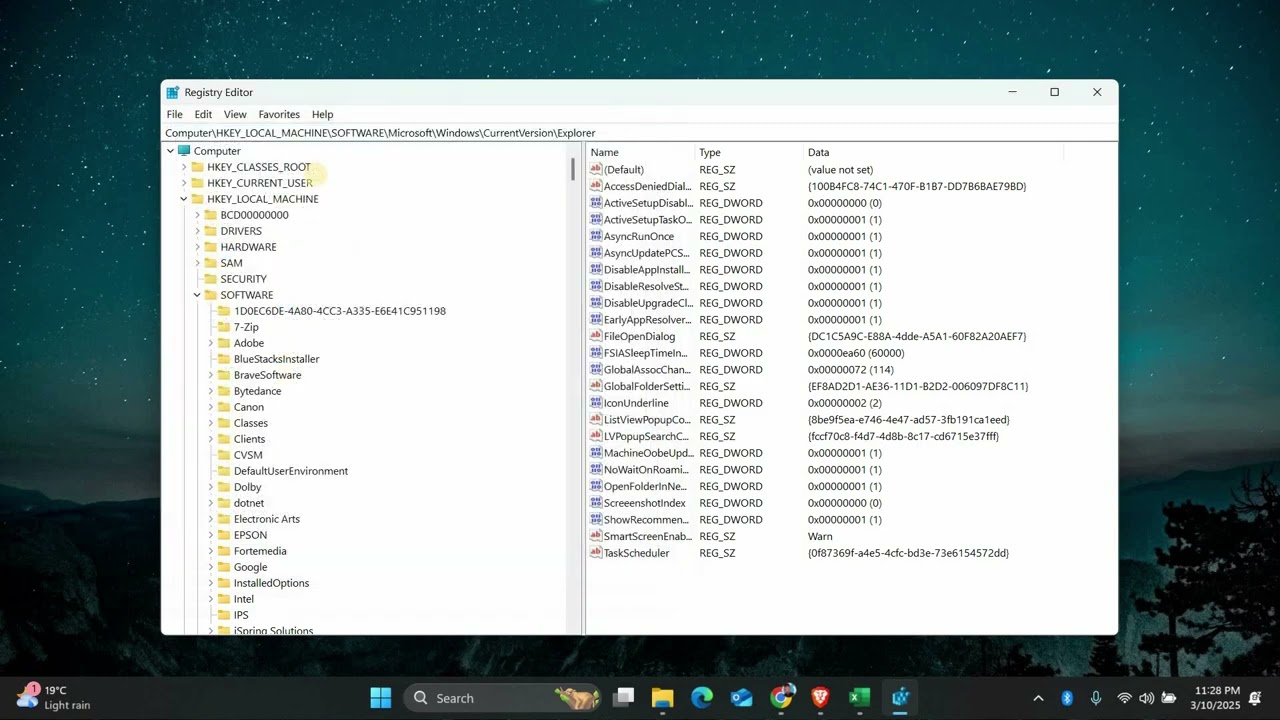1280x720 pixels.
Task: Expand the HKEY_CURRENT_USER node
Action: click(x=184, y=183)
